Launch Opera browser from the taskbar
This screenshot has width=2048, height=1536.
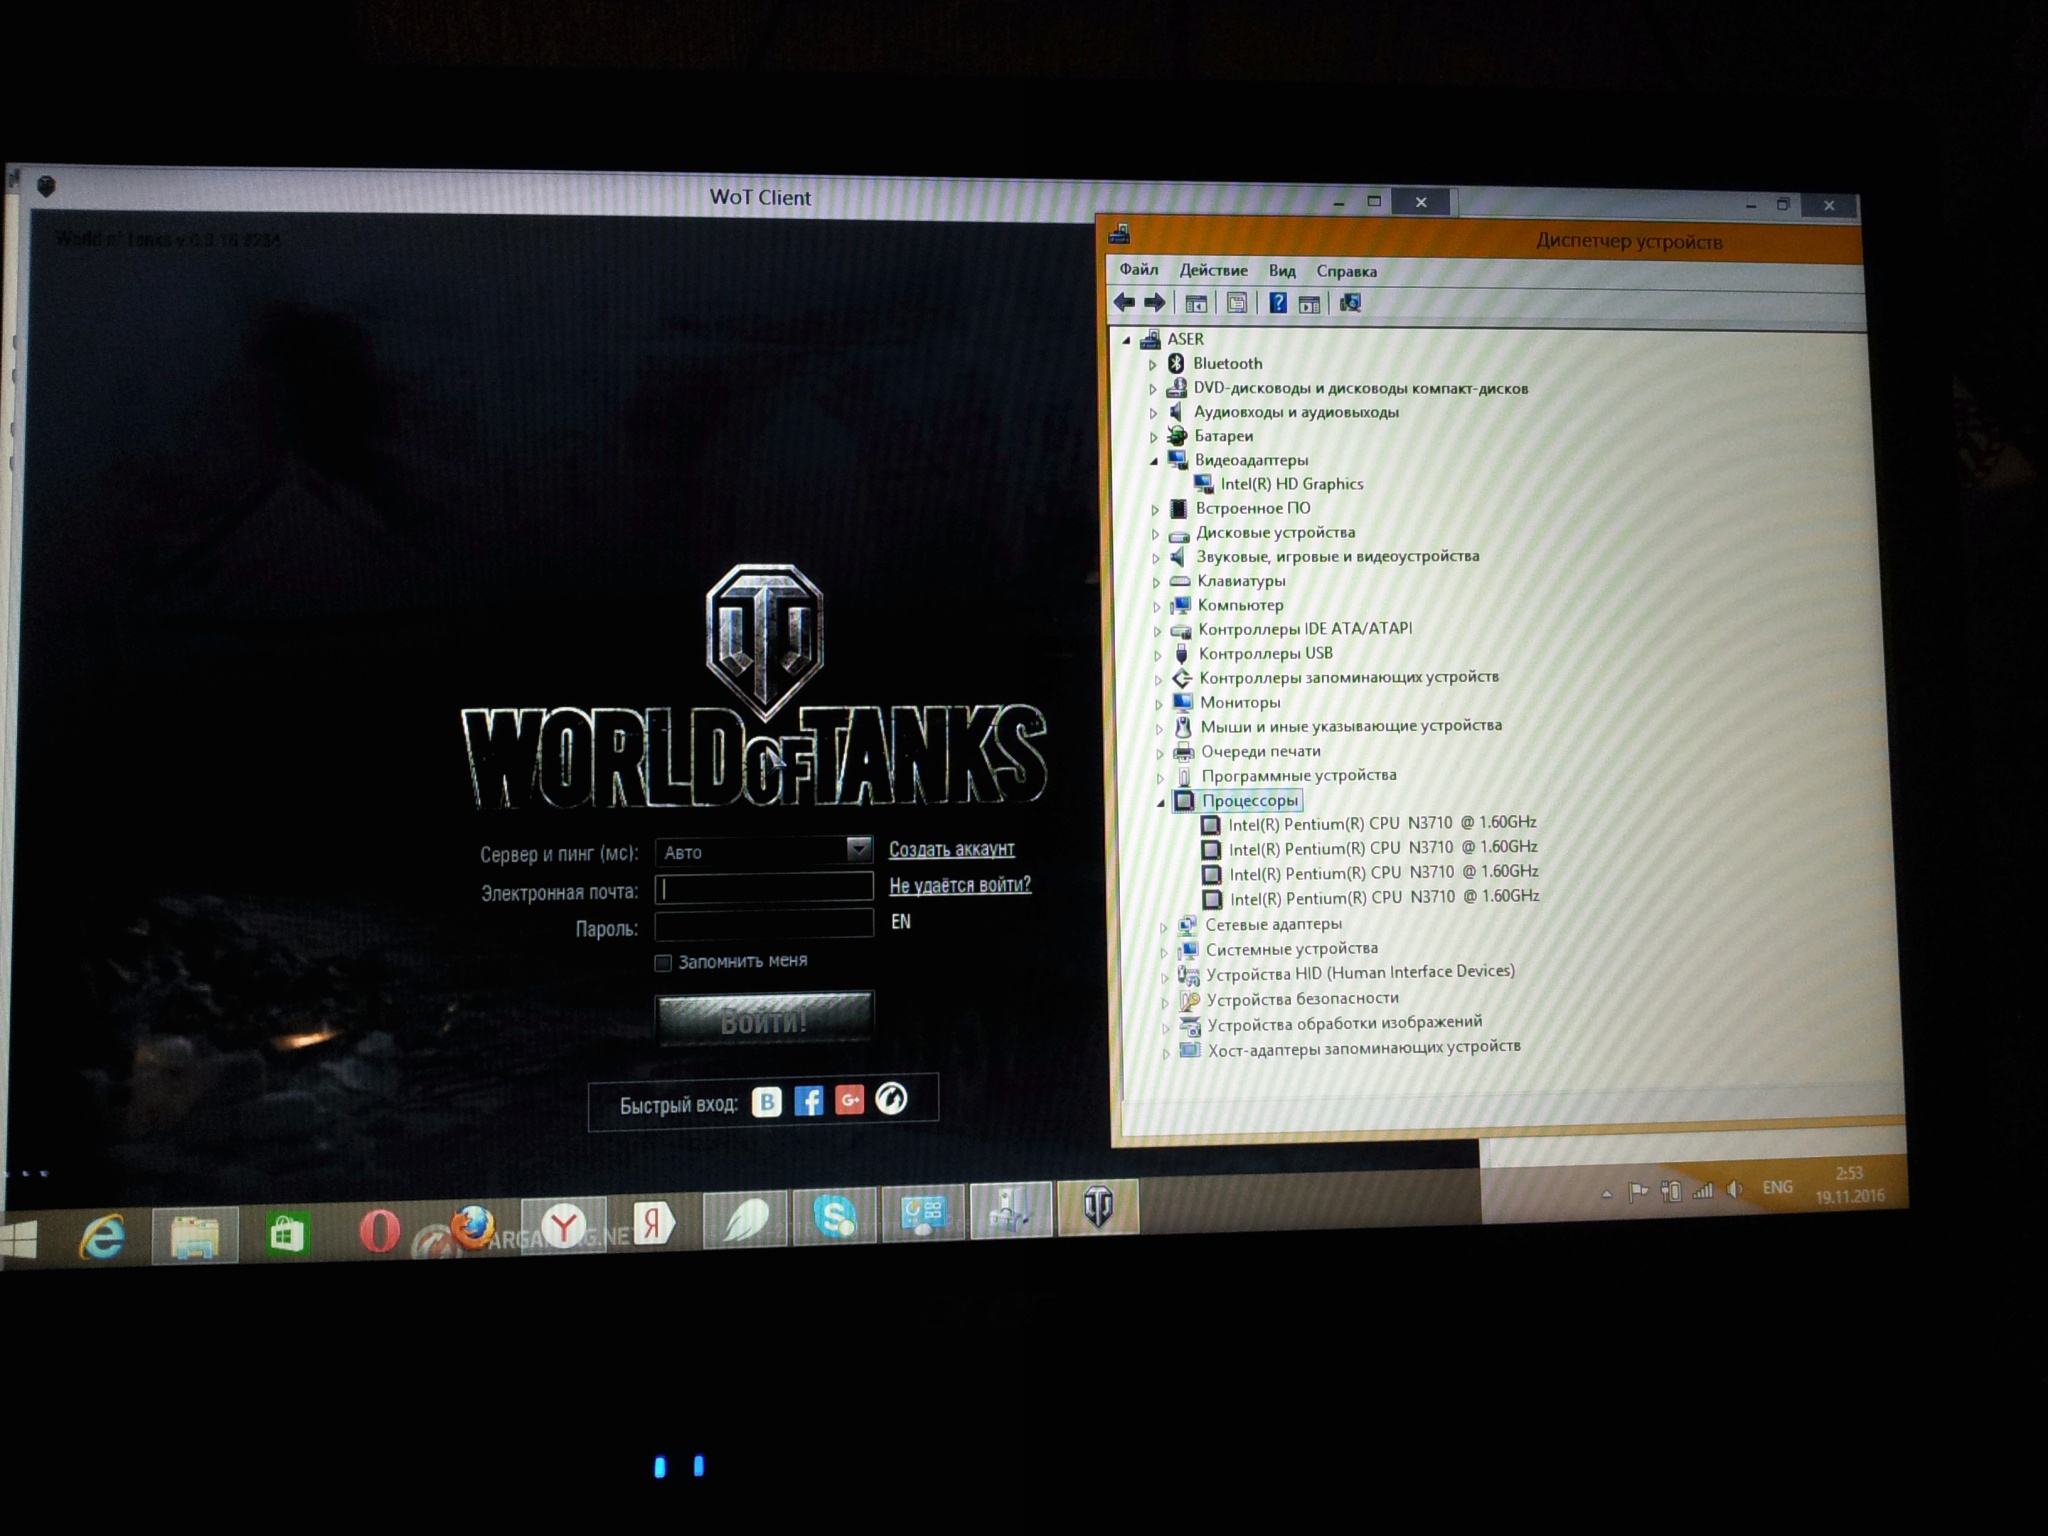point(379,1231)
